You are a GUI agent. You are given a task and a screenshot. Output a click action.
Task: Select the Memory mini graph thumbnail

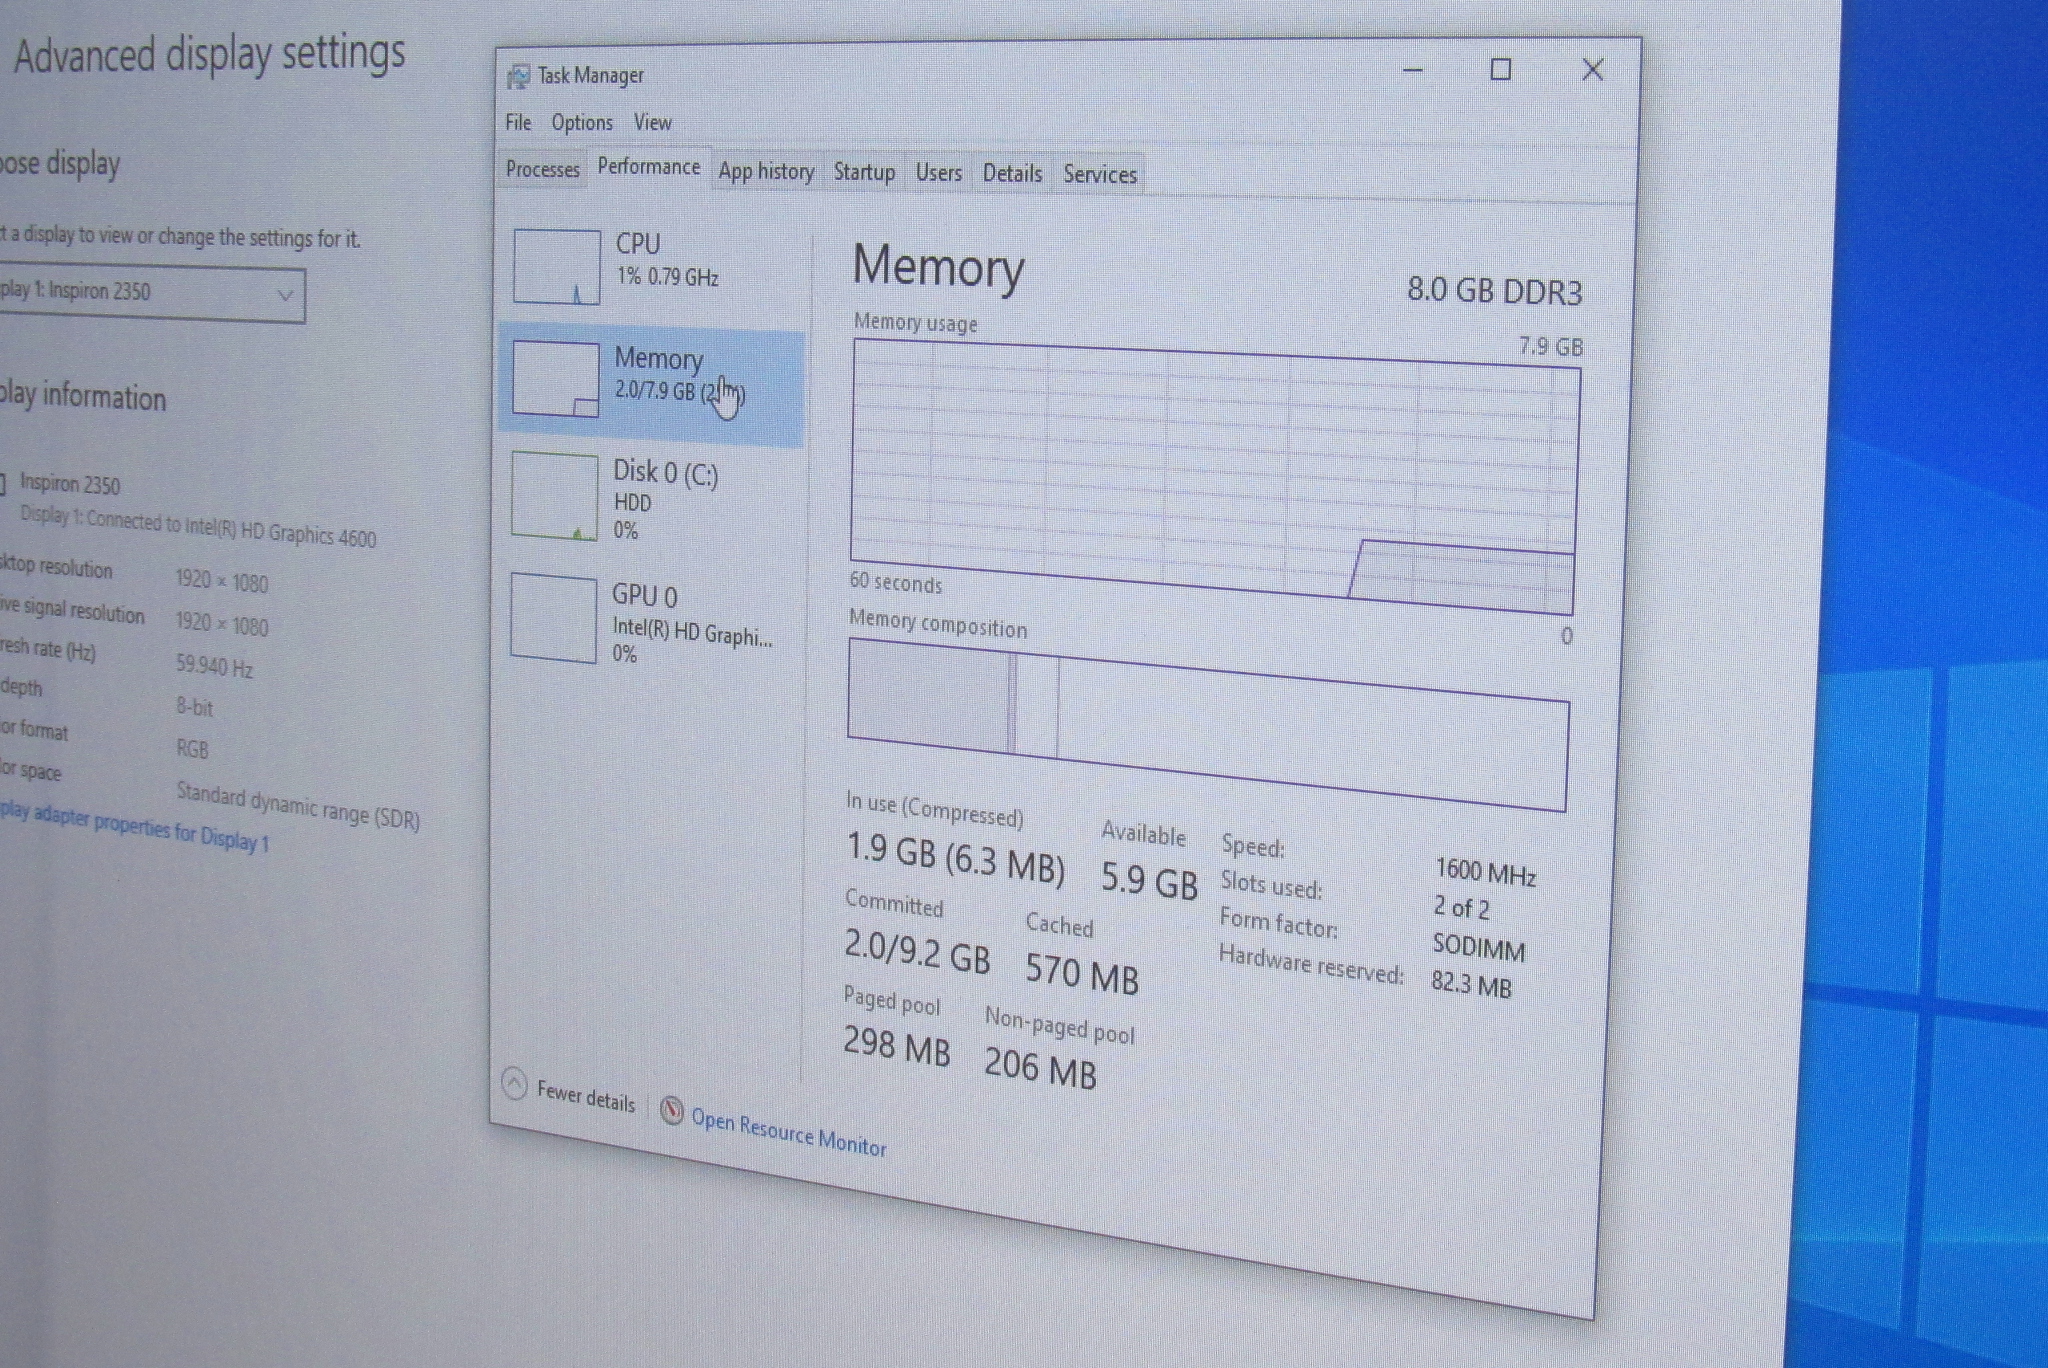(555, 379)
